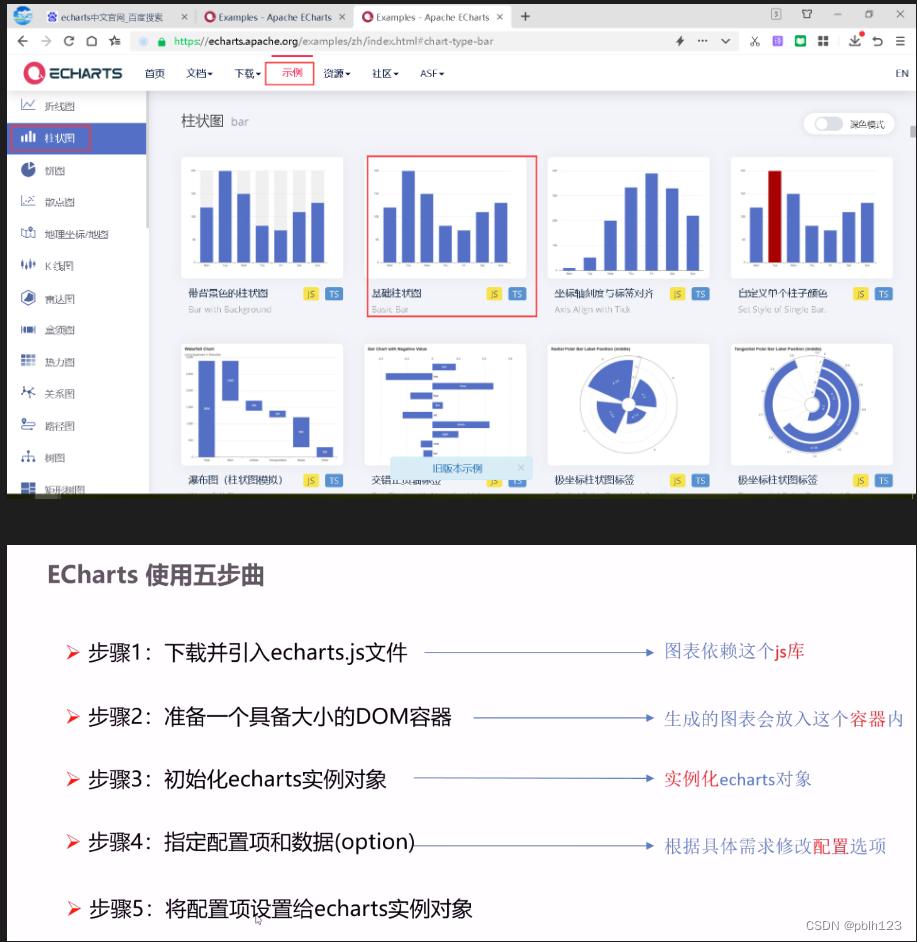Select 雷达图 radar chart in the sidebar
Screen dimensions: 917x942
click(x=76, y=299)
